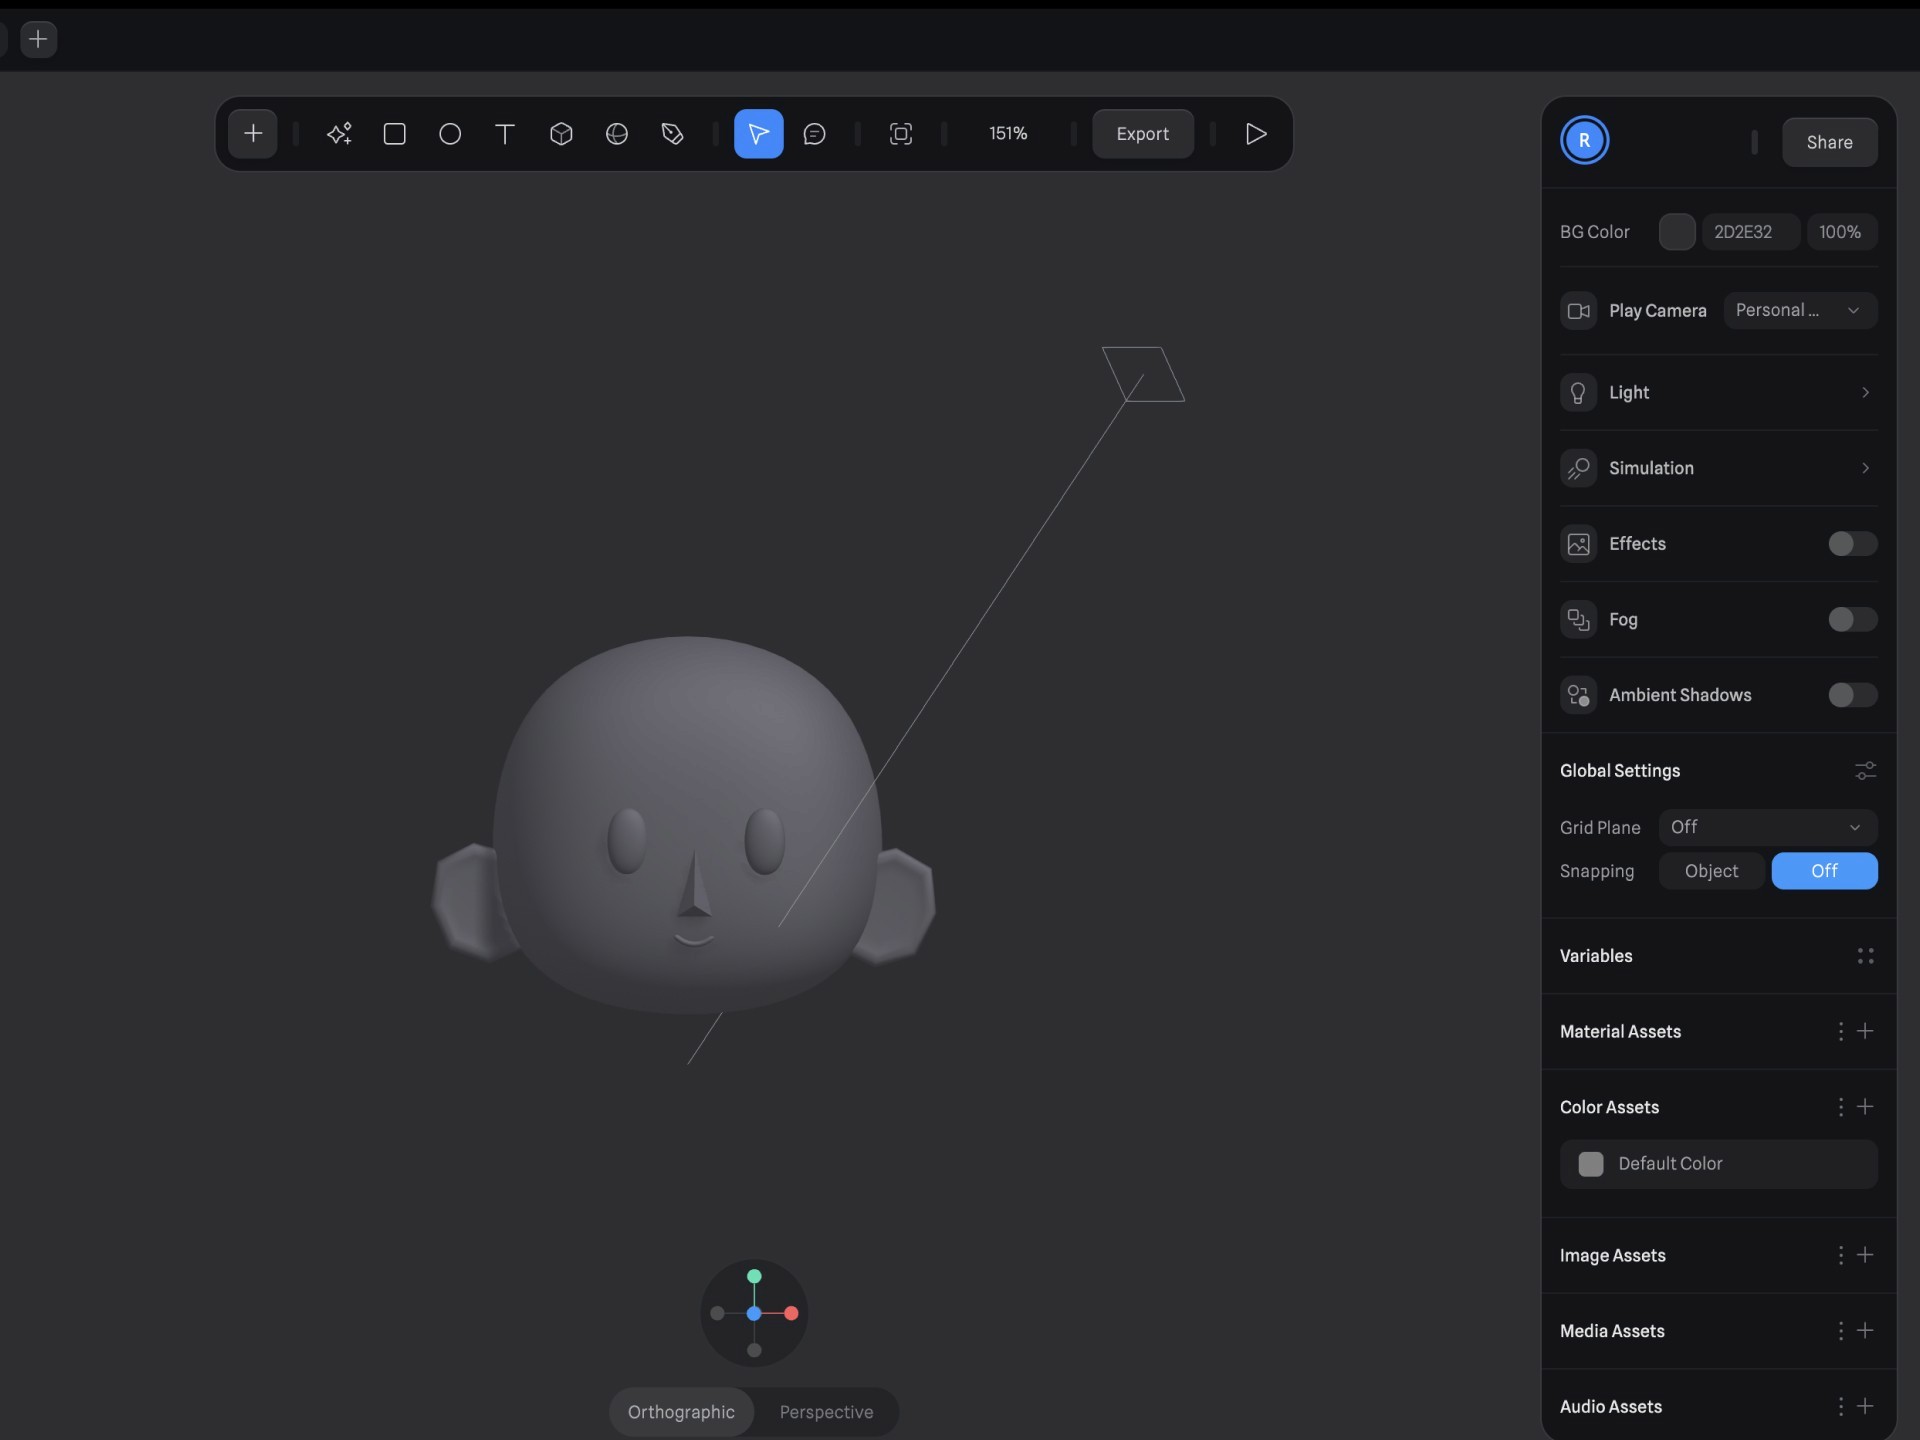The height and width of the screenshot is (1440, 1920).
Task: Enable the Fog setting
Action: 1852,619
